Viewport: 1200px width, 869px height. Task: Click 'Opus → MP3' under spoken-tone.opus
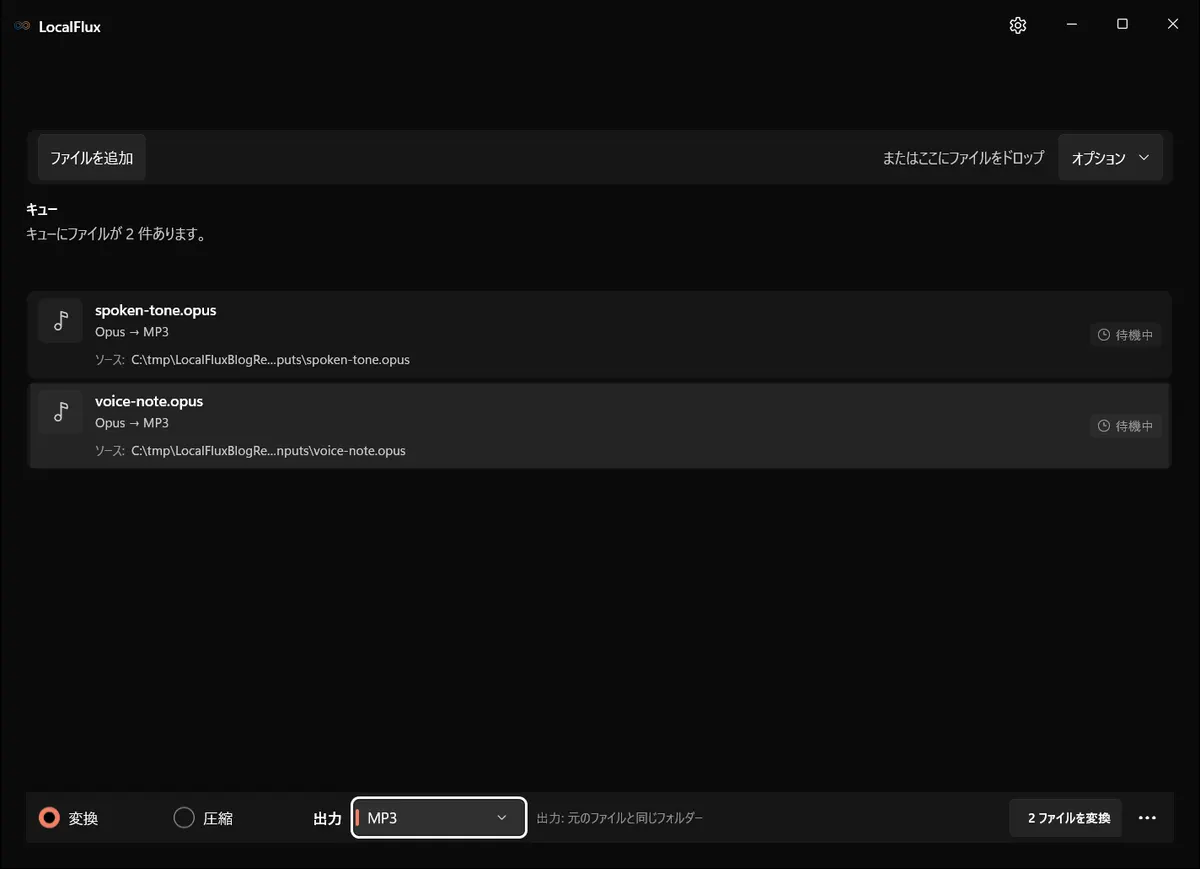pos(133,332)
